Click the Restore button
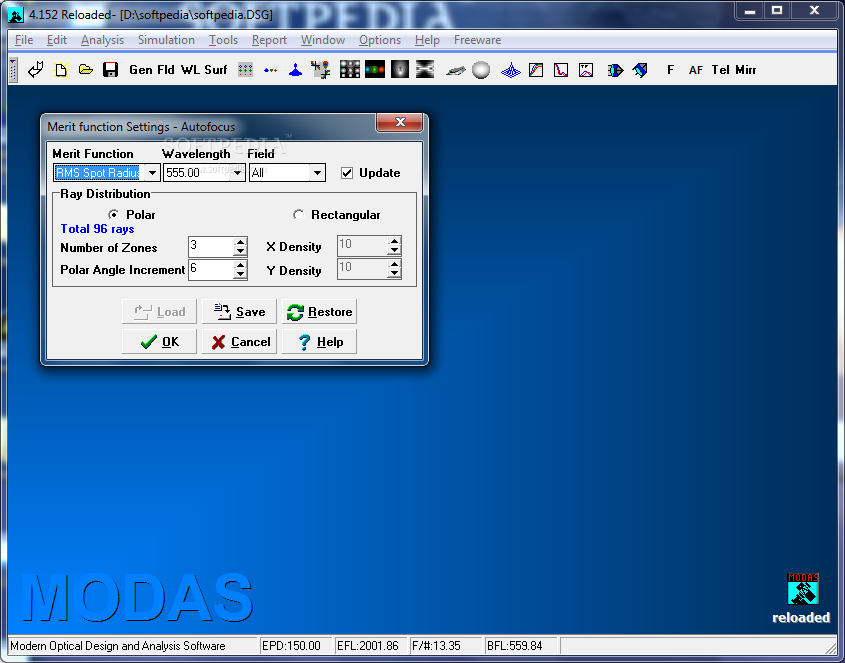This screenshot has height=663, width=845. click(319, 312)
